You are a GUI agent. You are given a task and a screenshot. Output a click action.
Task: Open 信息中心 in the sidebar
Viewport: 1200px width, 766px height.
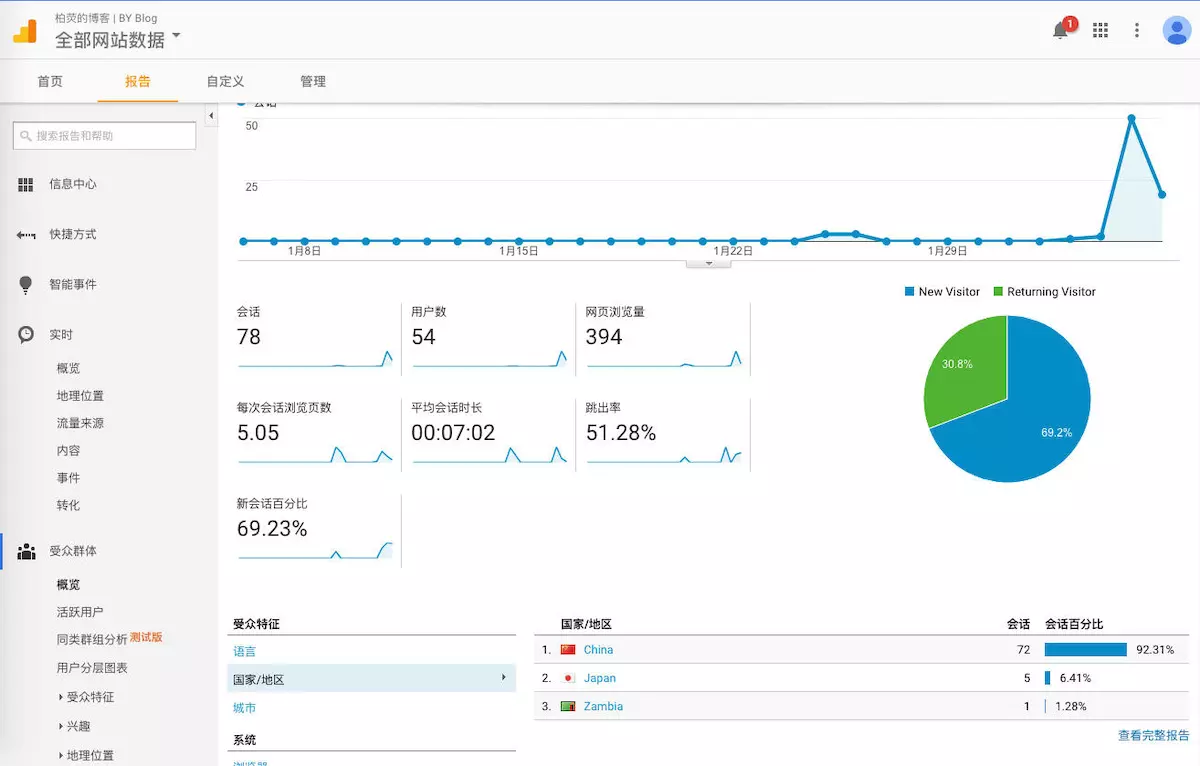(x=73, y=184)
